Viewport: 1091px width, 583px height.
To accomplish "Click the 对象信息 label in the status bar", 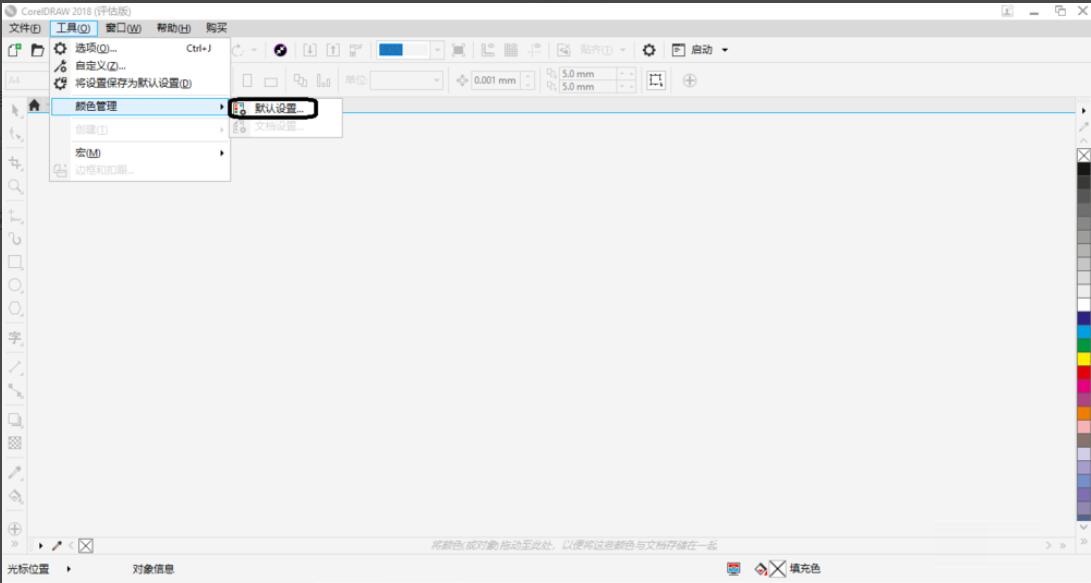I will coord(153,569).
